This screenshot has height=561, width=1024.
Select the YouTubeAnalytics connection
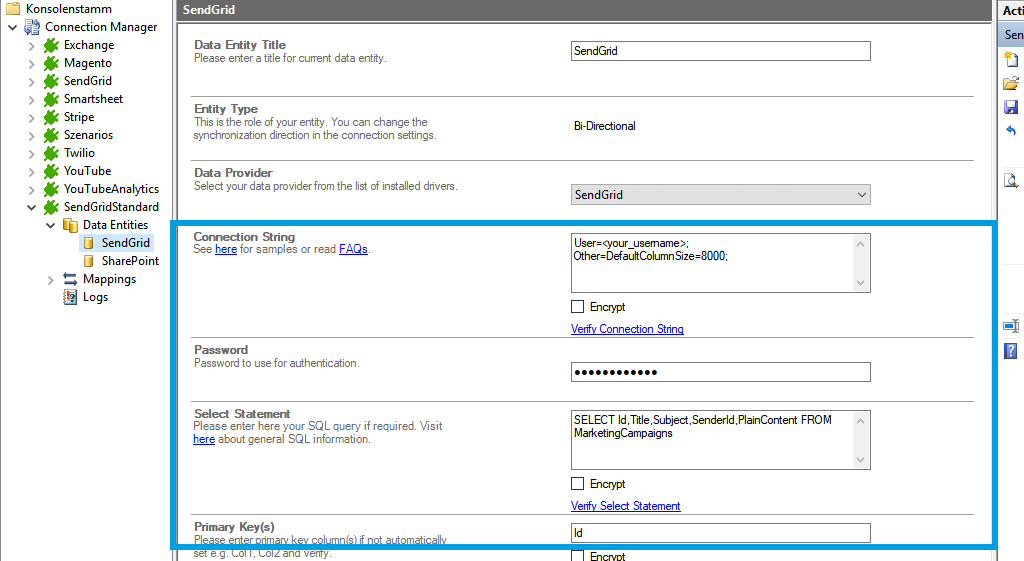(x=110, y=189)
